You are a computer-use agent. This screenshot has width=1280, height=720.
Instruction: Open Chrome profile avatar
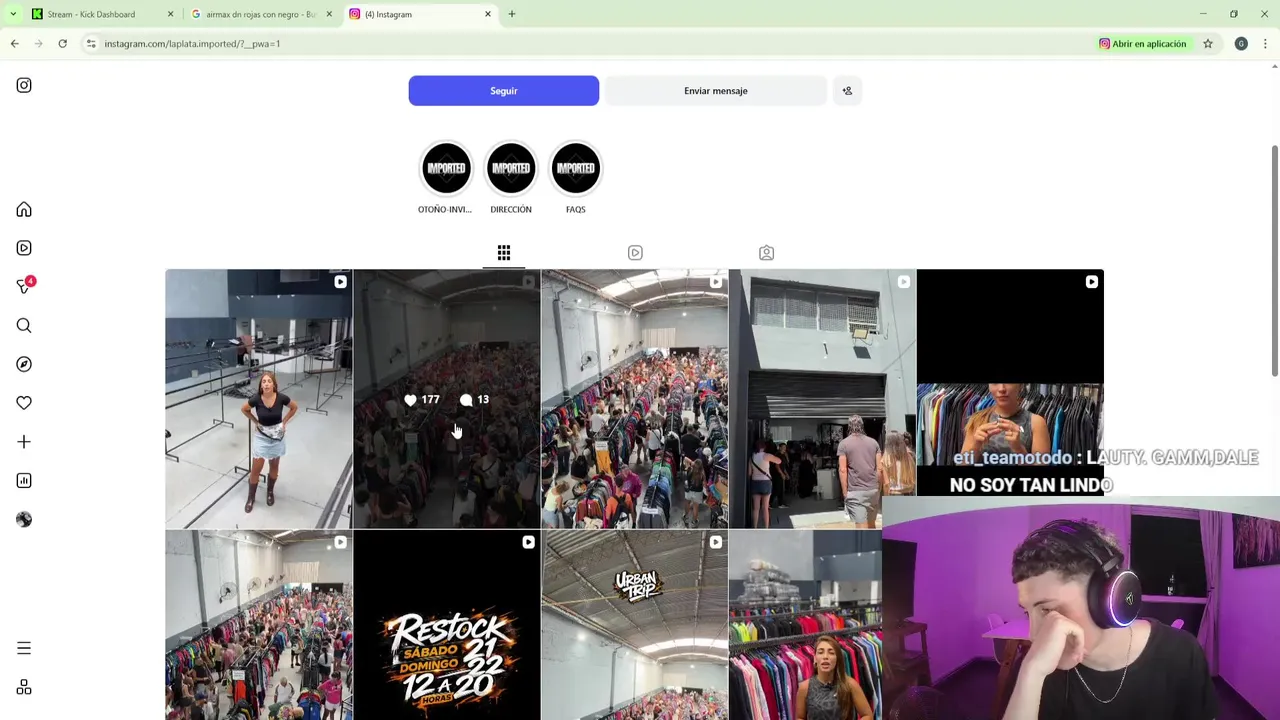1241,44
